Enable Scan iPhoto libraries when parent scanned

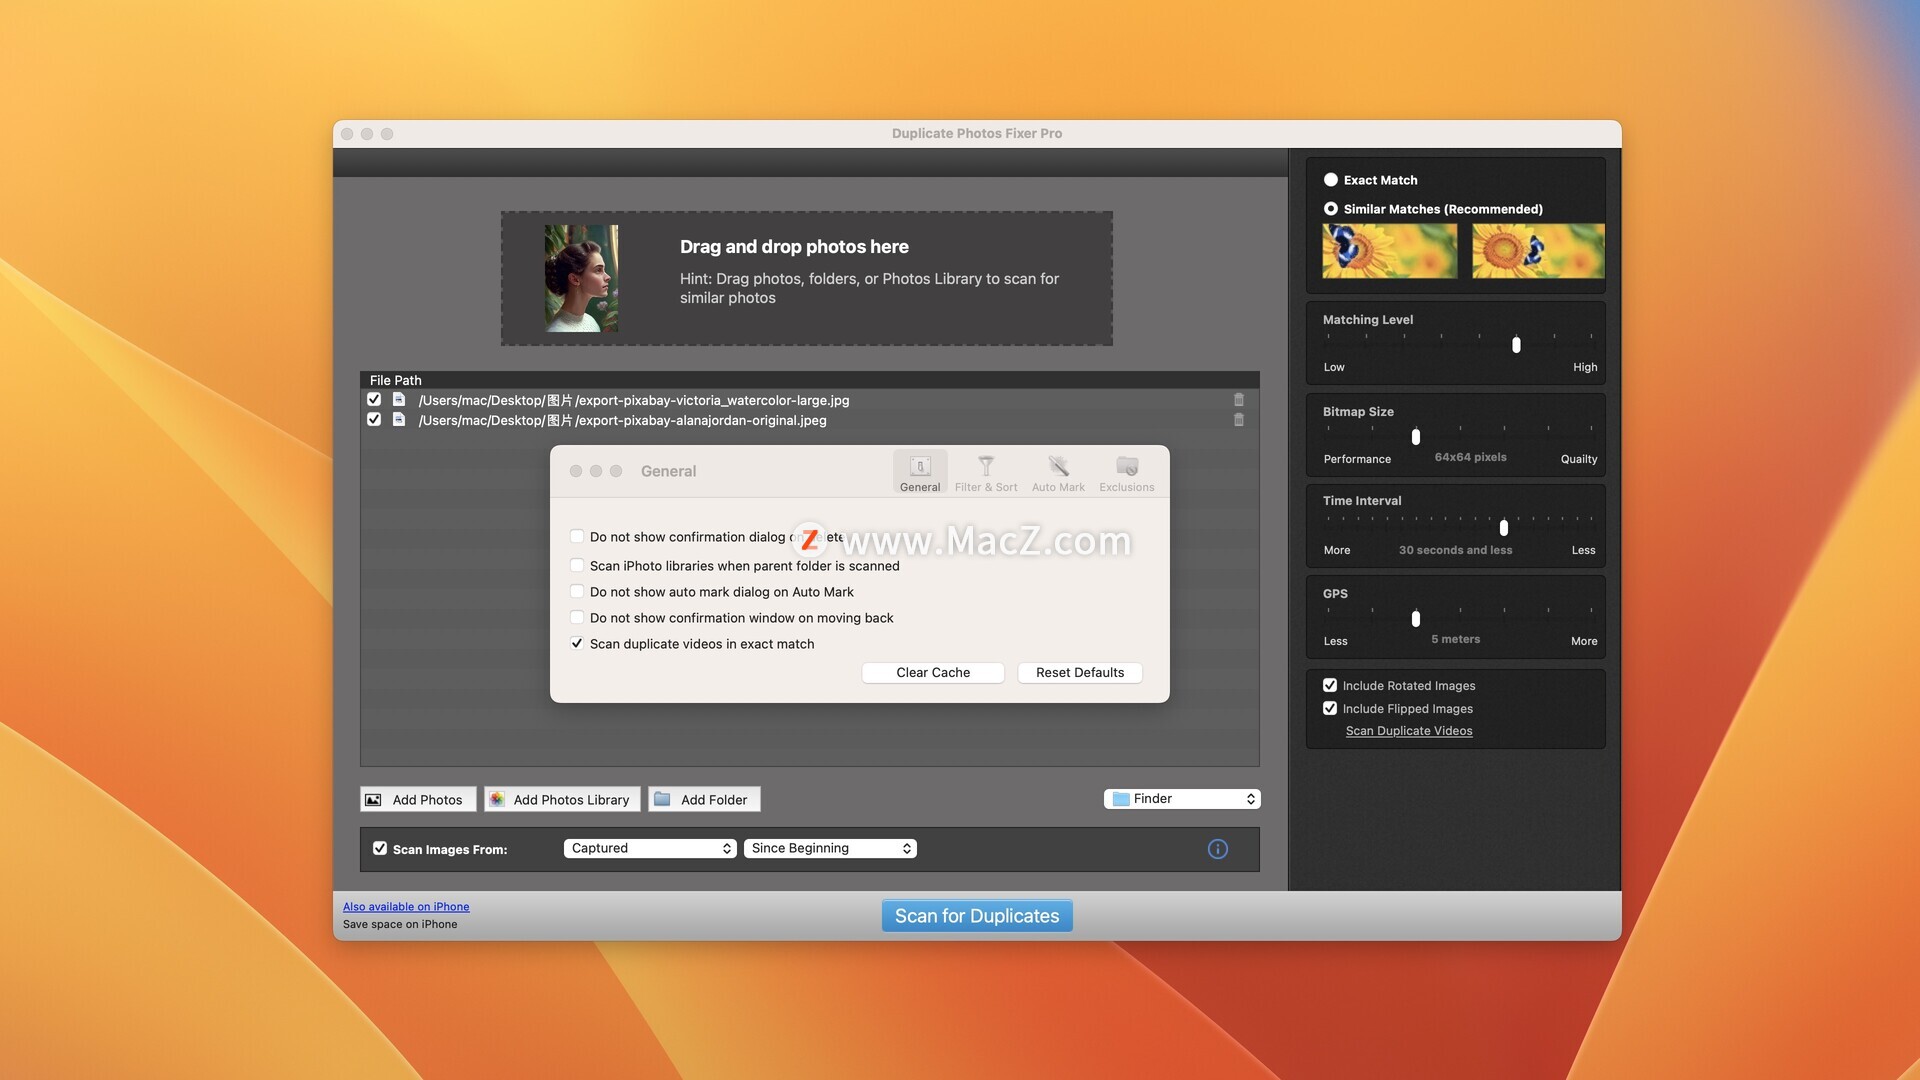(577, 565)
